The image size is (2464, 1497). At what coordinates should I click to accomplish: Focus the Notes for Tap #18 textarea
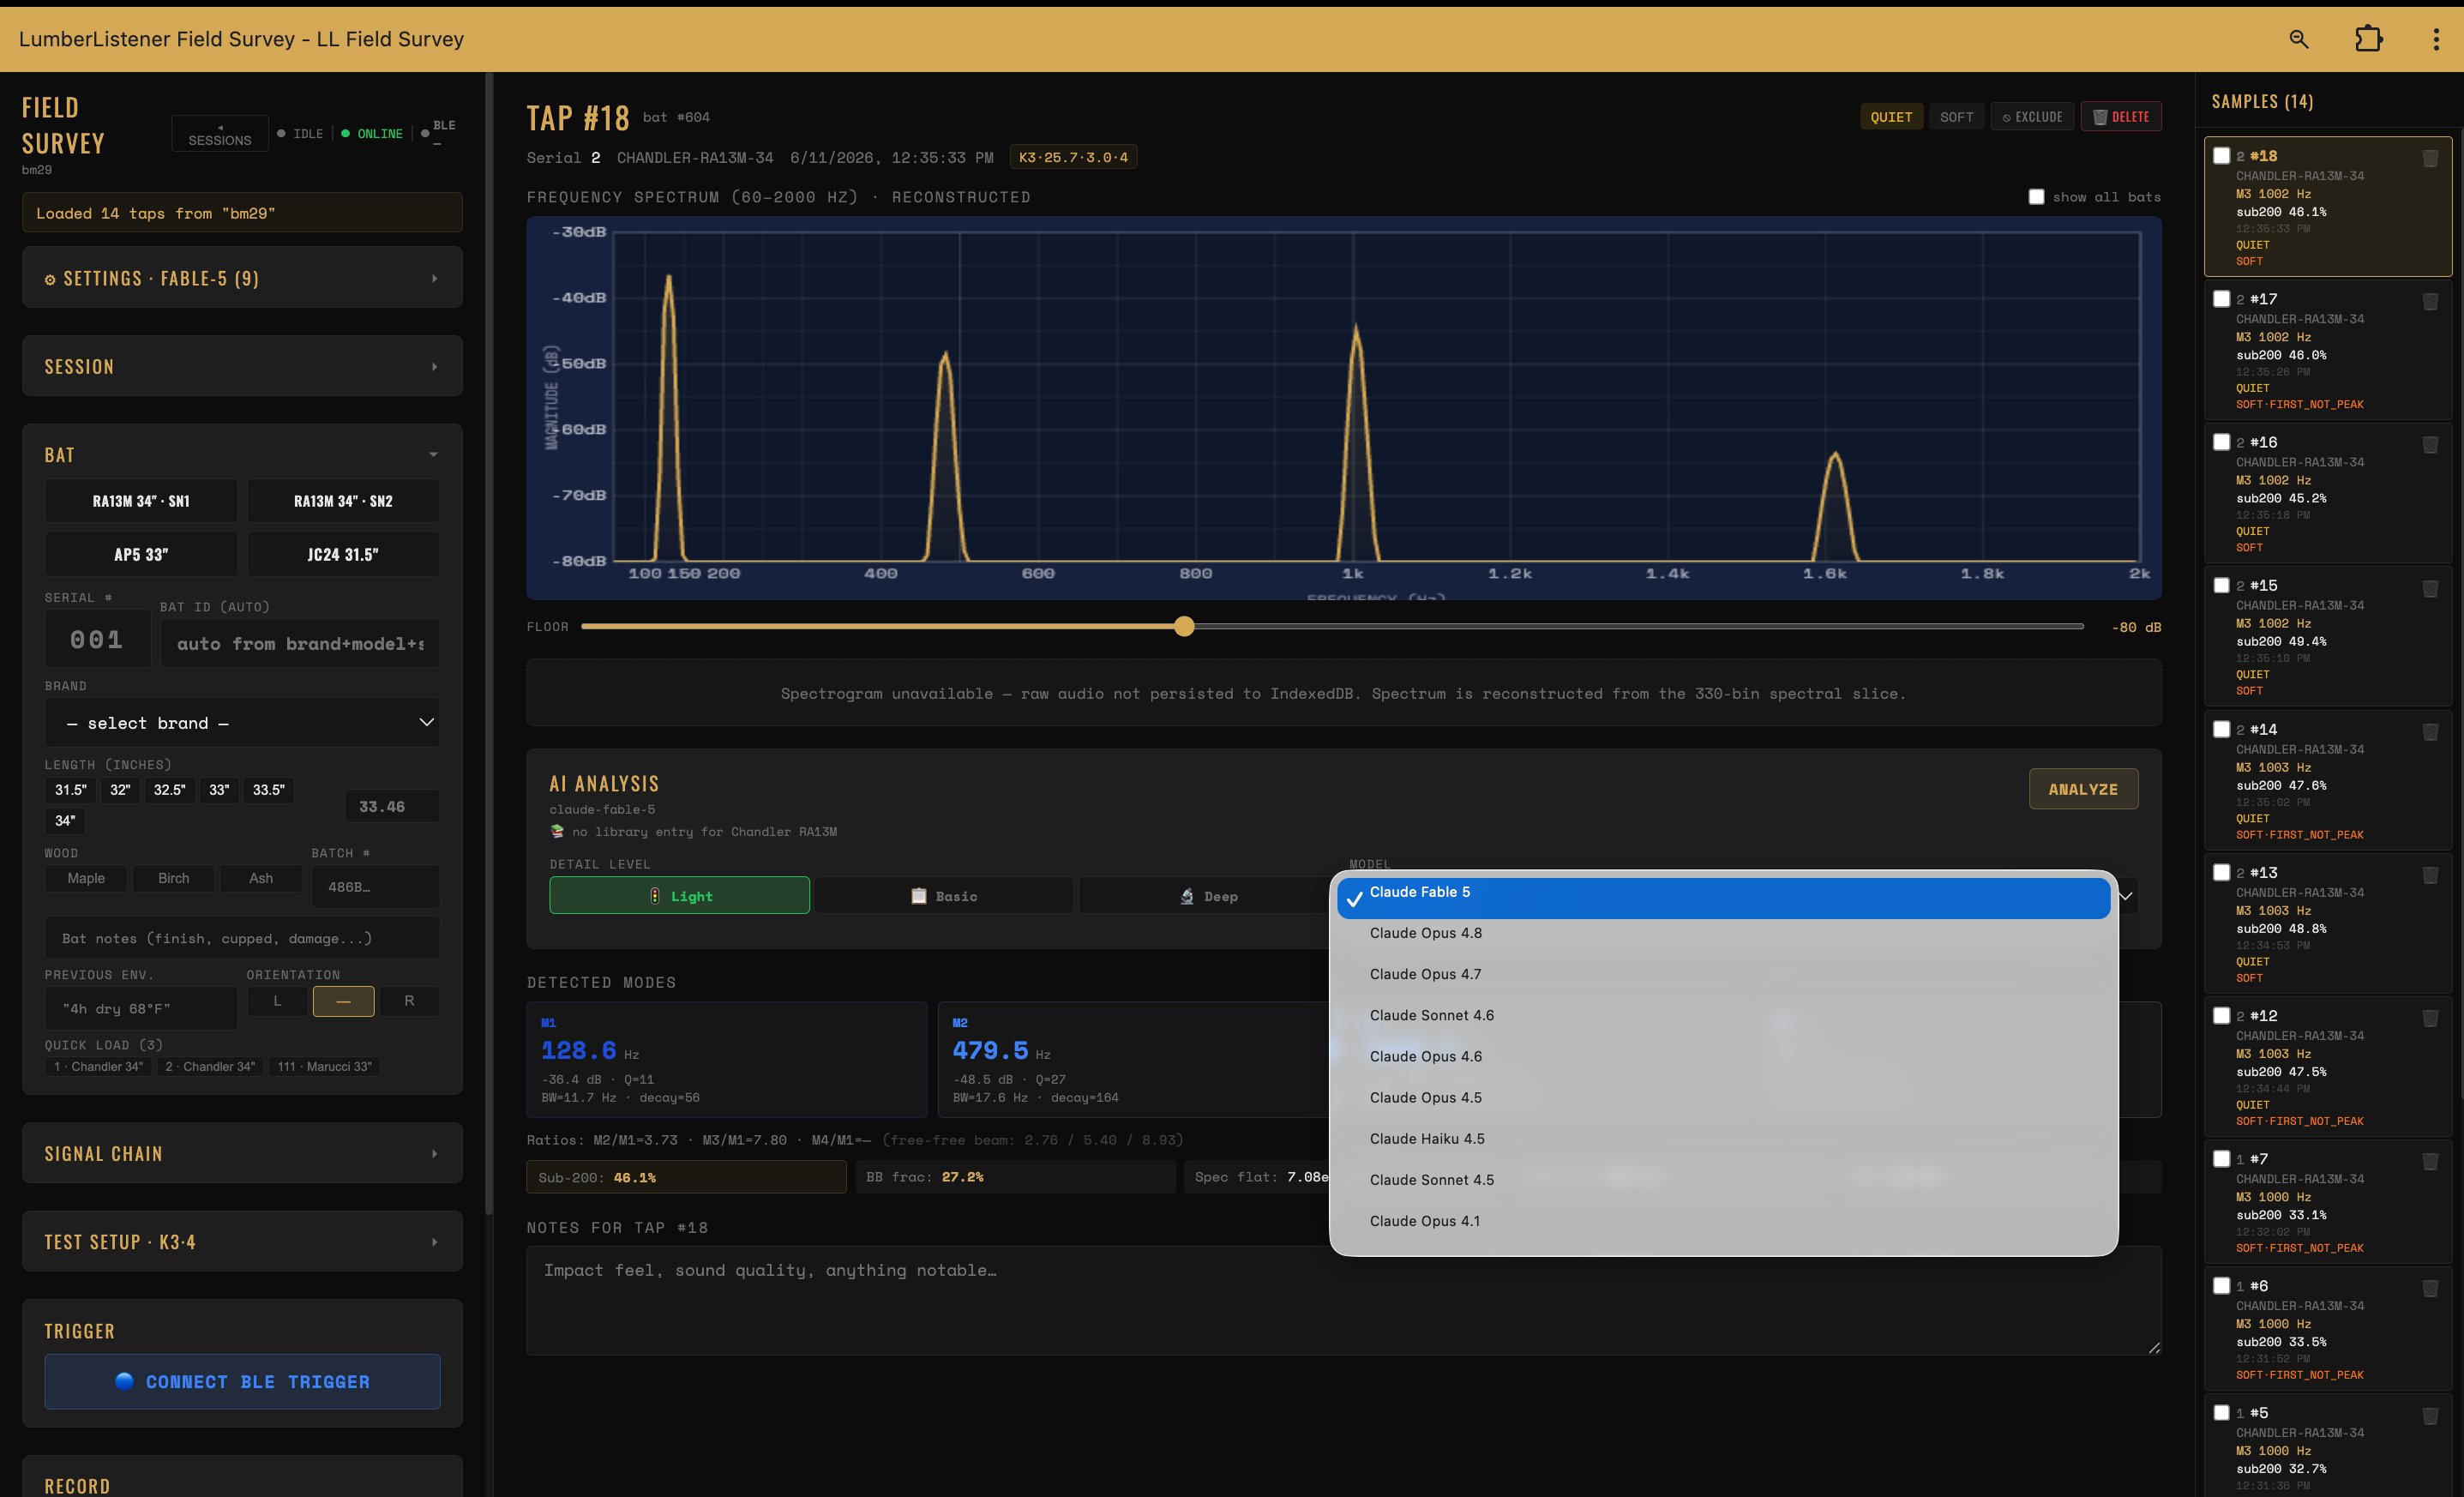[1343, 1300]
